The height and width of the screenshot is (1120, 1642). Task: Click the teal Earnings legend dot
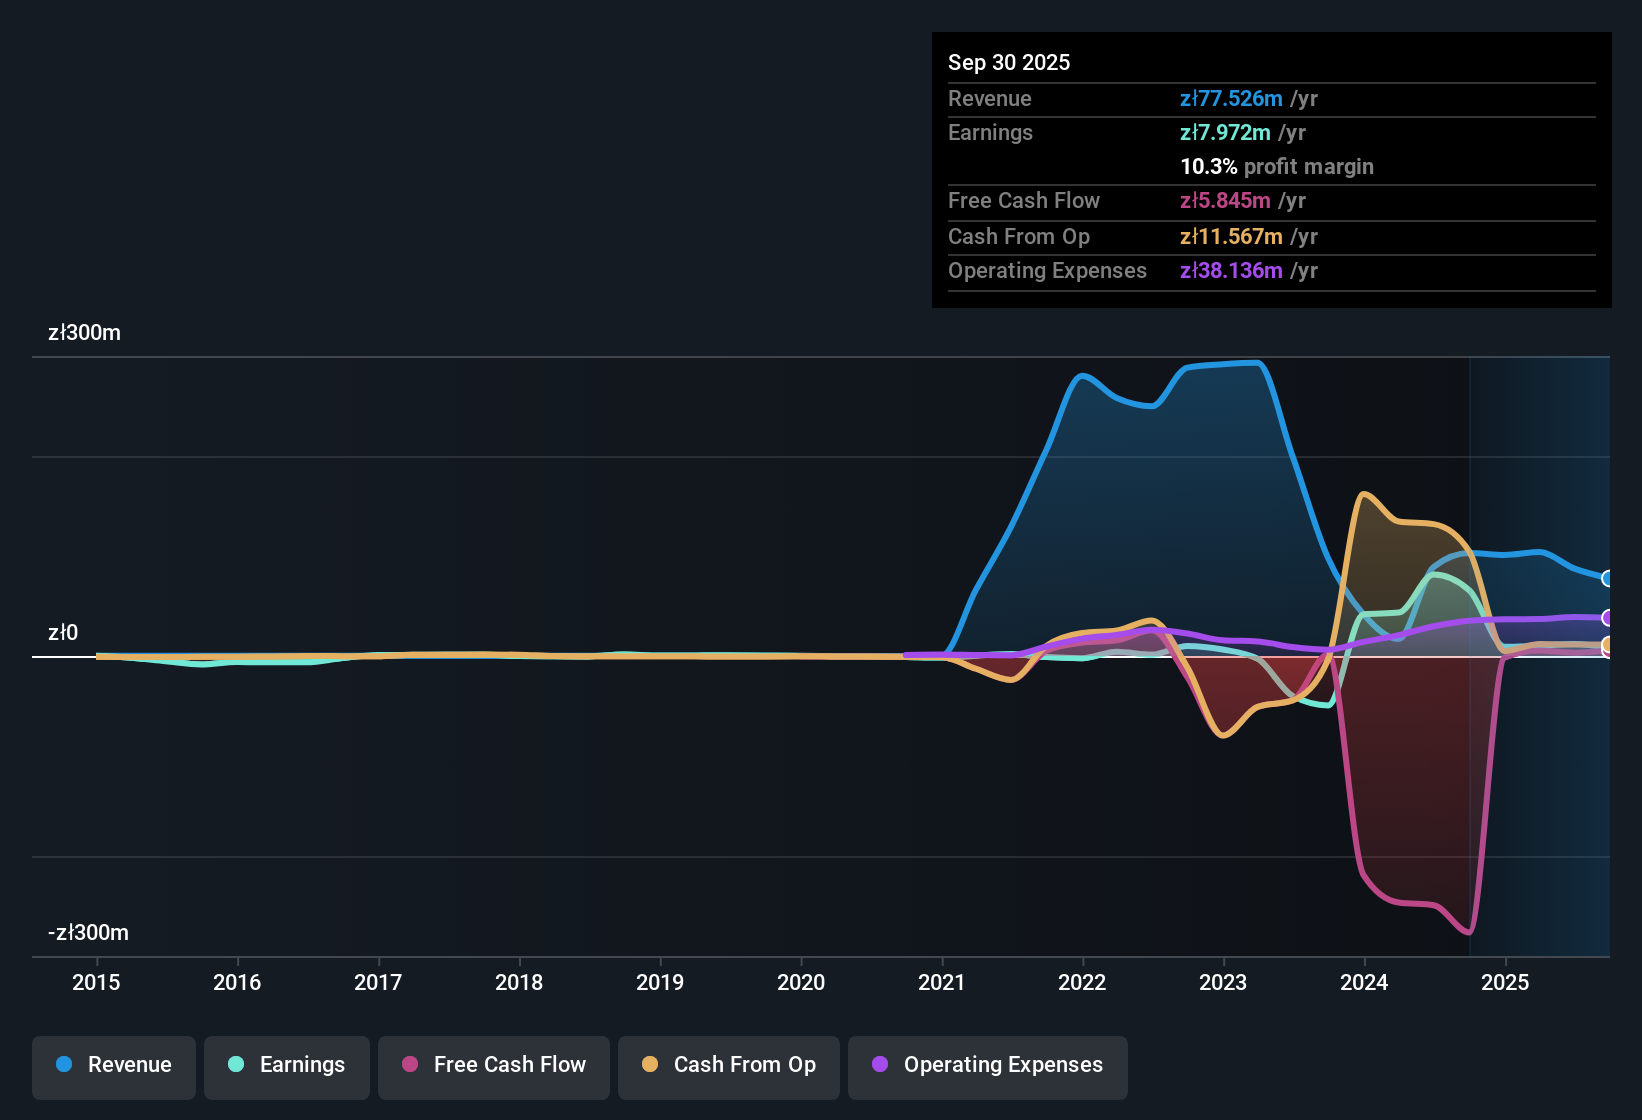coord(236,1065)
